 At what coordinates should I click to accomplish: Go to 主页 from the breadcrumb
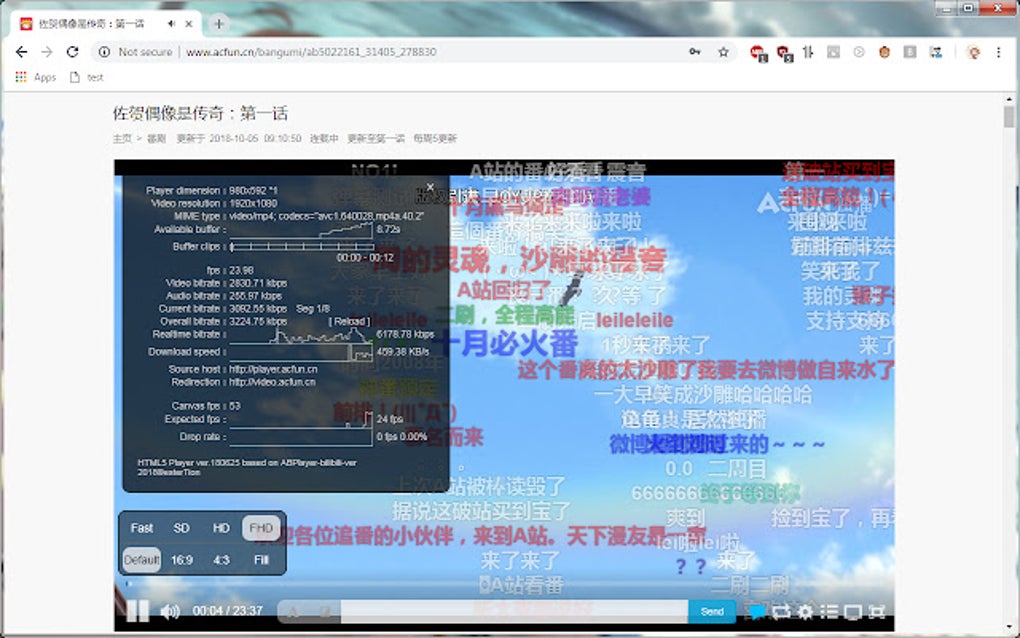pyautogui.click(x=124, y=140)
